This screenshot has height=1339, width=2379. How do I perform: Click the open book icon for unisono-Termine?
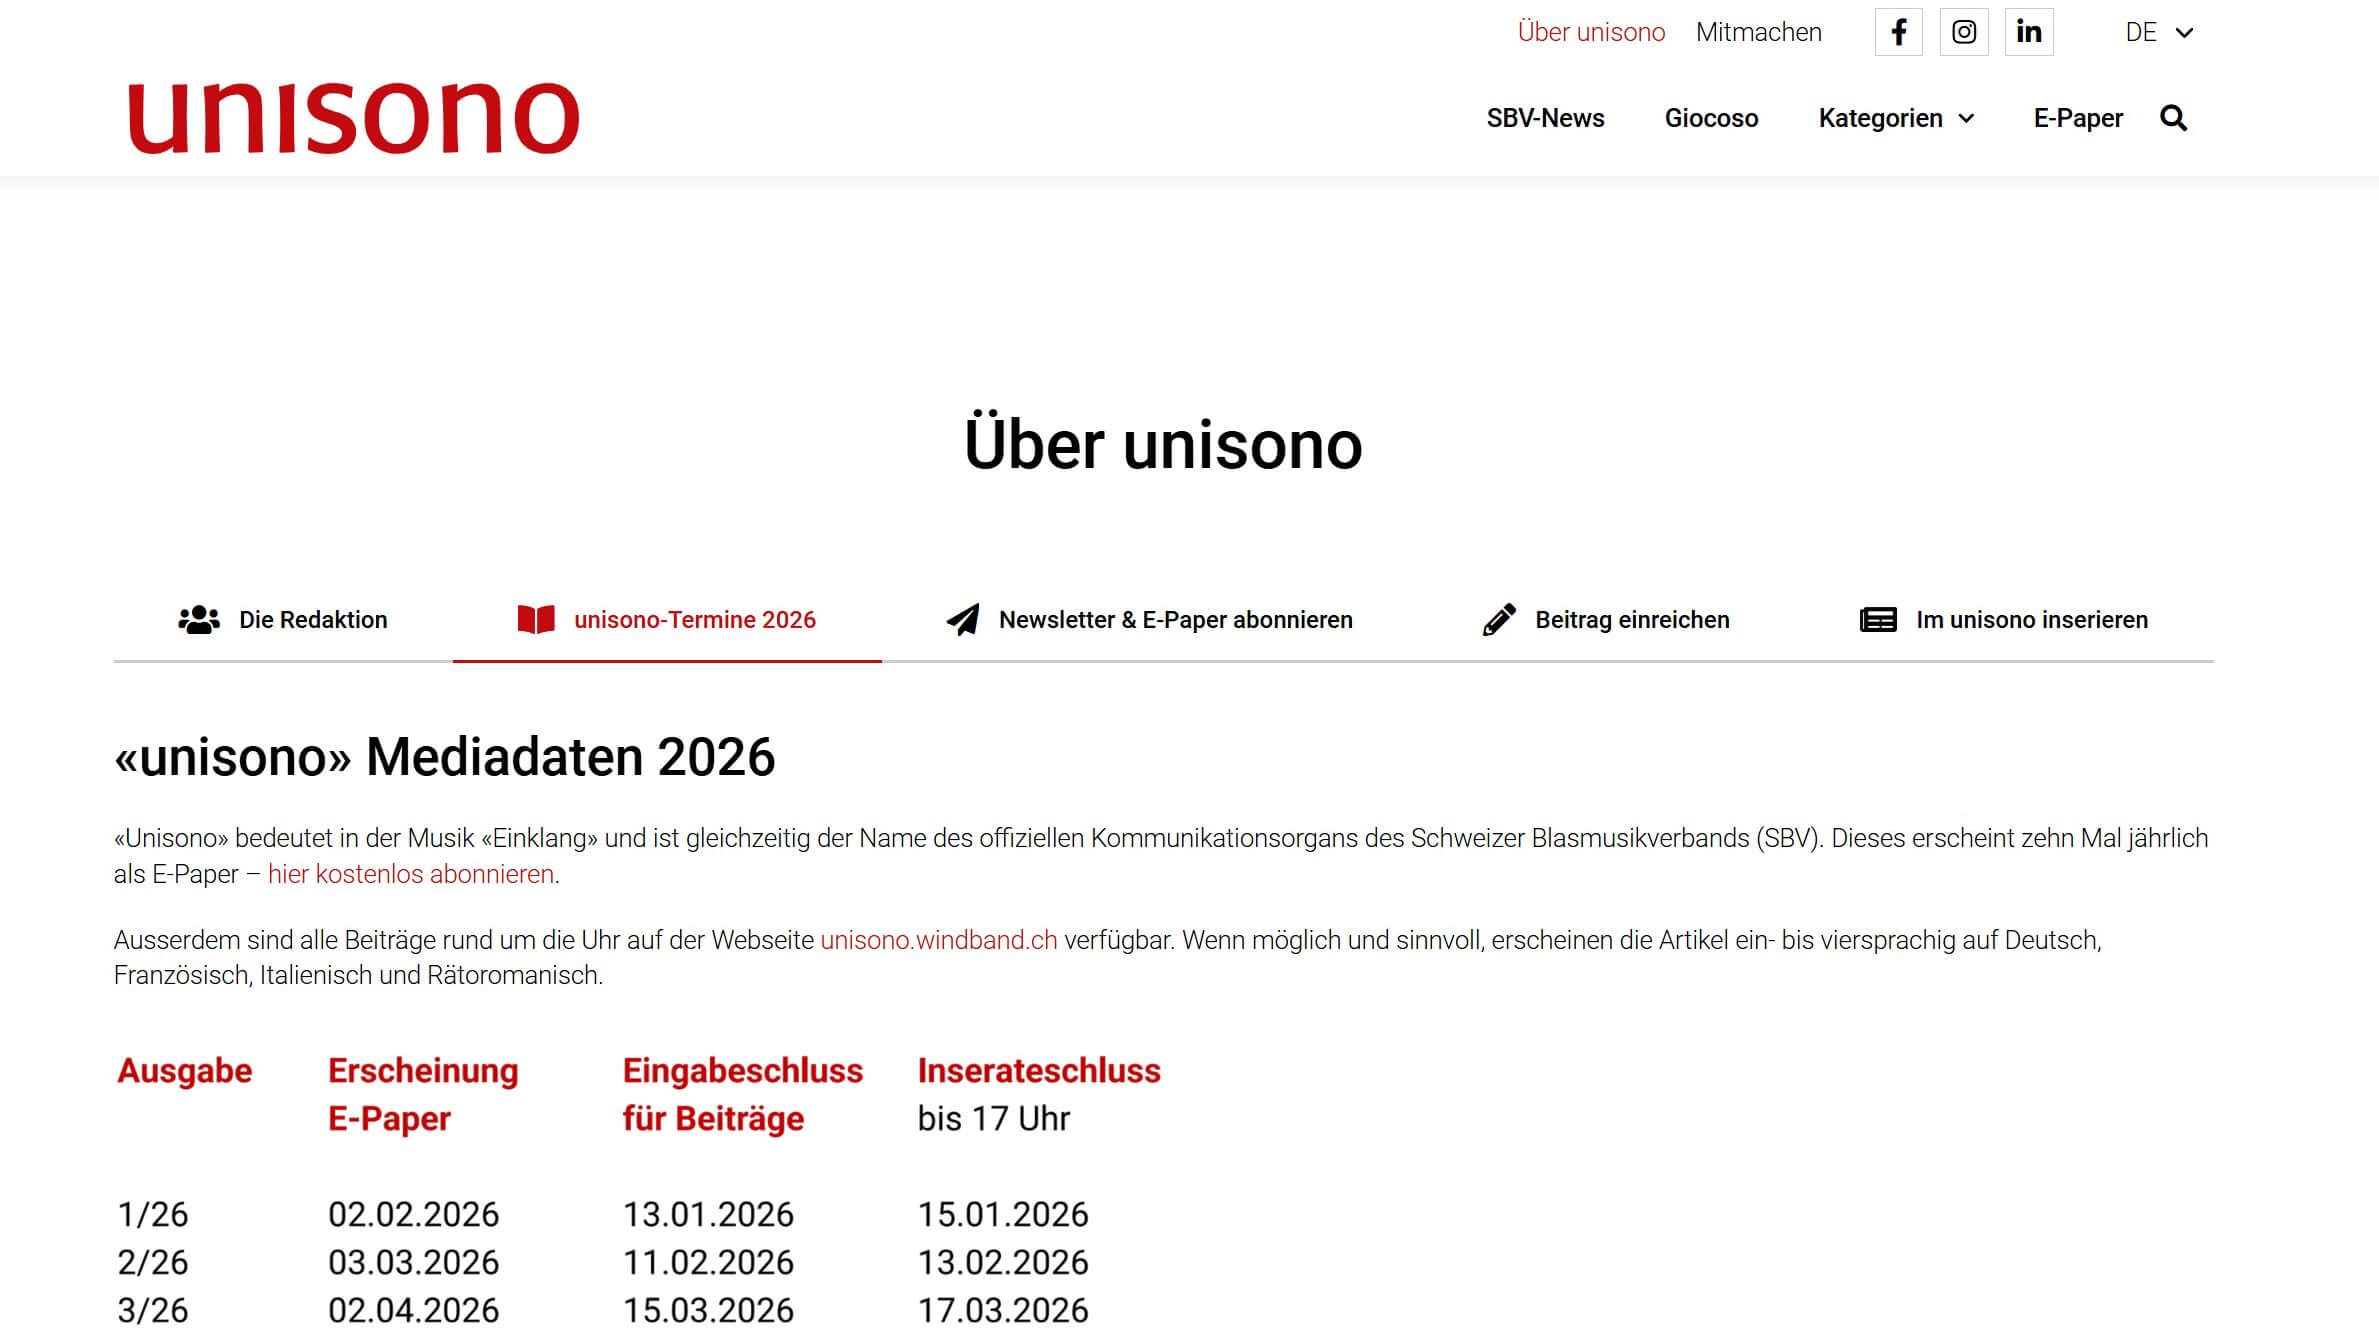(537, 619)
